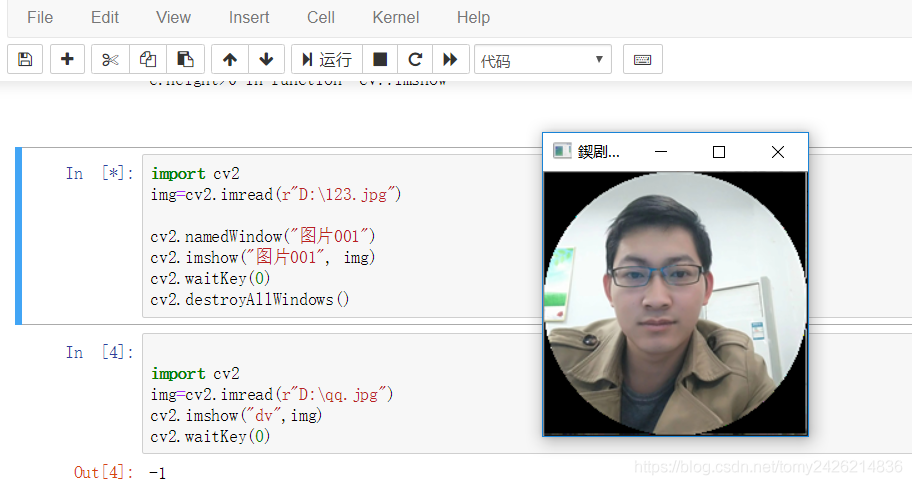Open the Insert menu
Image resolution: width=912 pixels, height=485 pixels.
pyautogui.click(x=249, y=17)
